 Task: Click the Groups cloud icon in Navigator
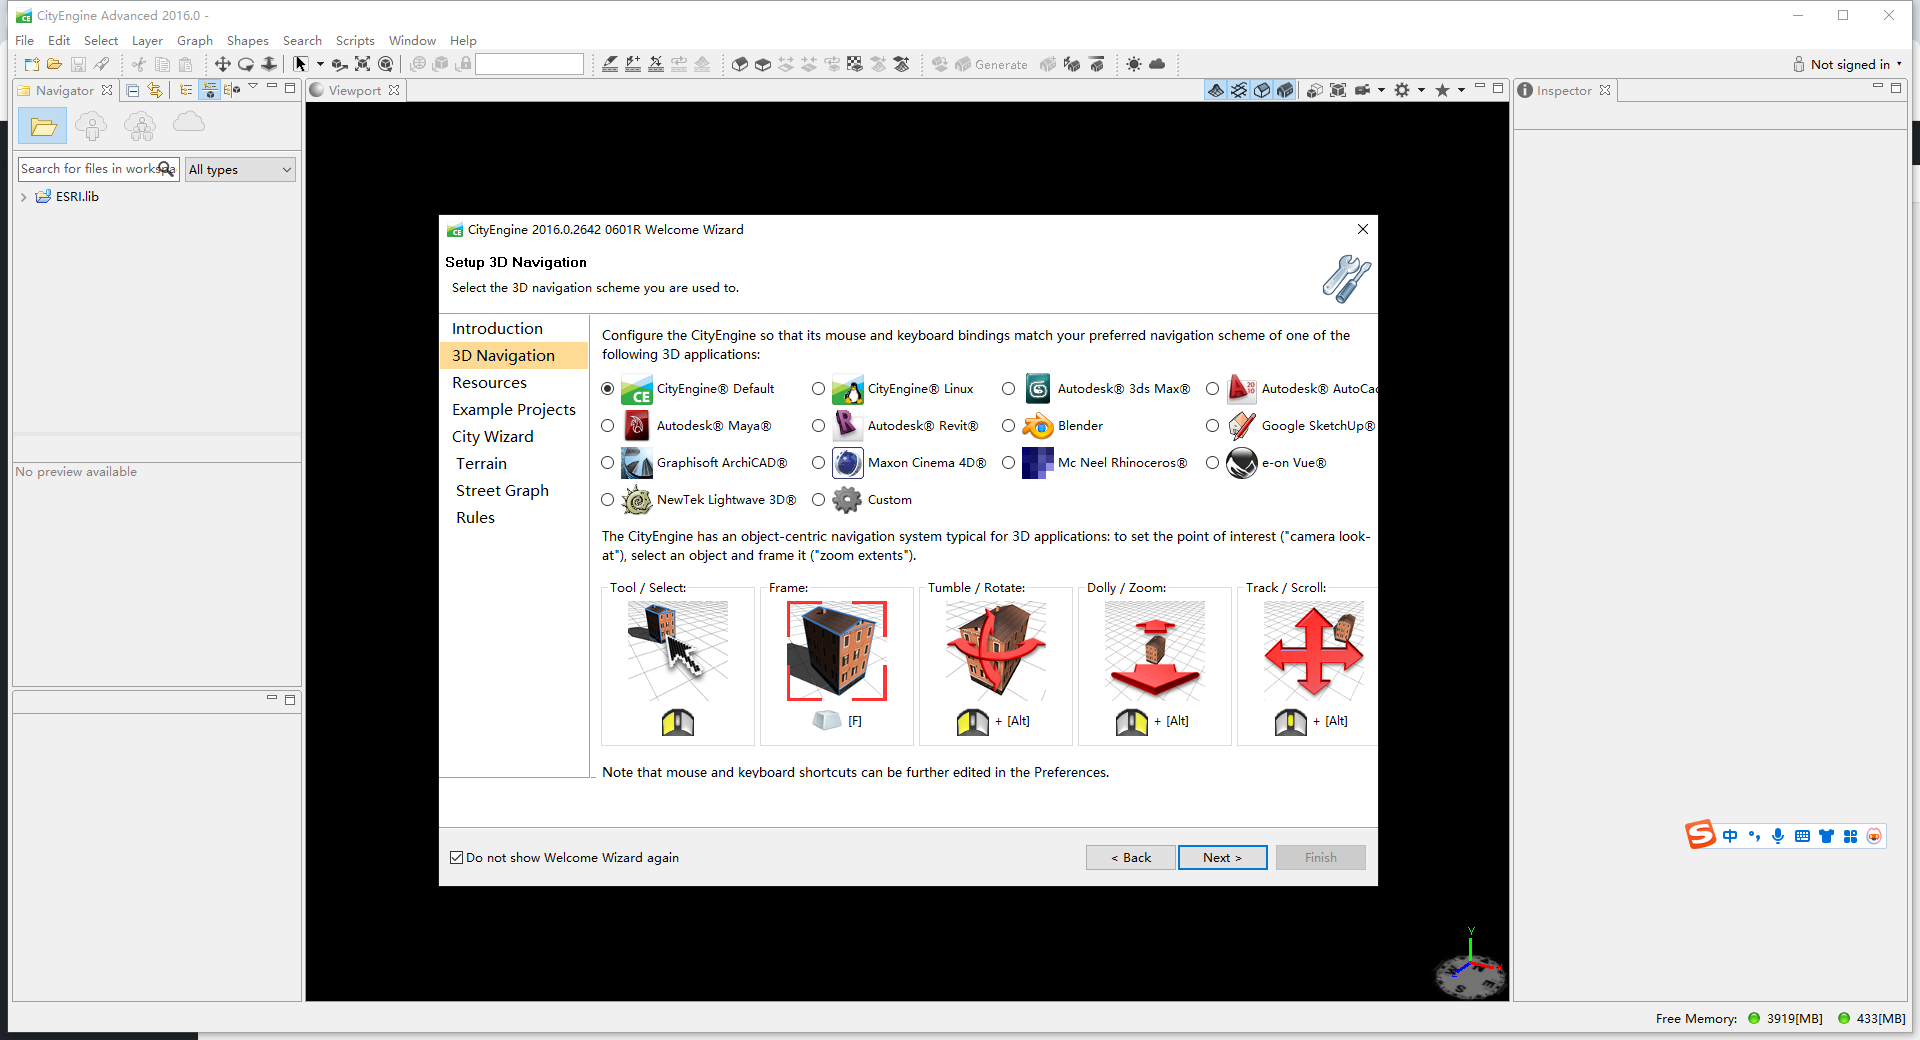point(140,126)
